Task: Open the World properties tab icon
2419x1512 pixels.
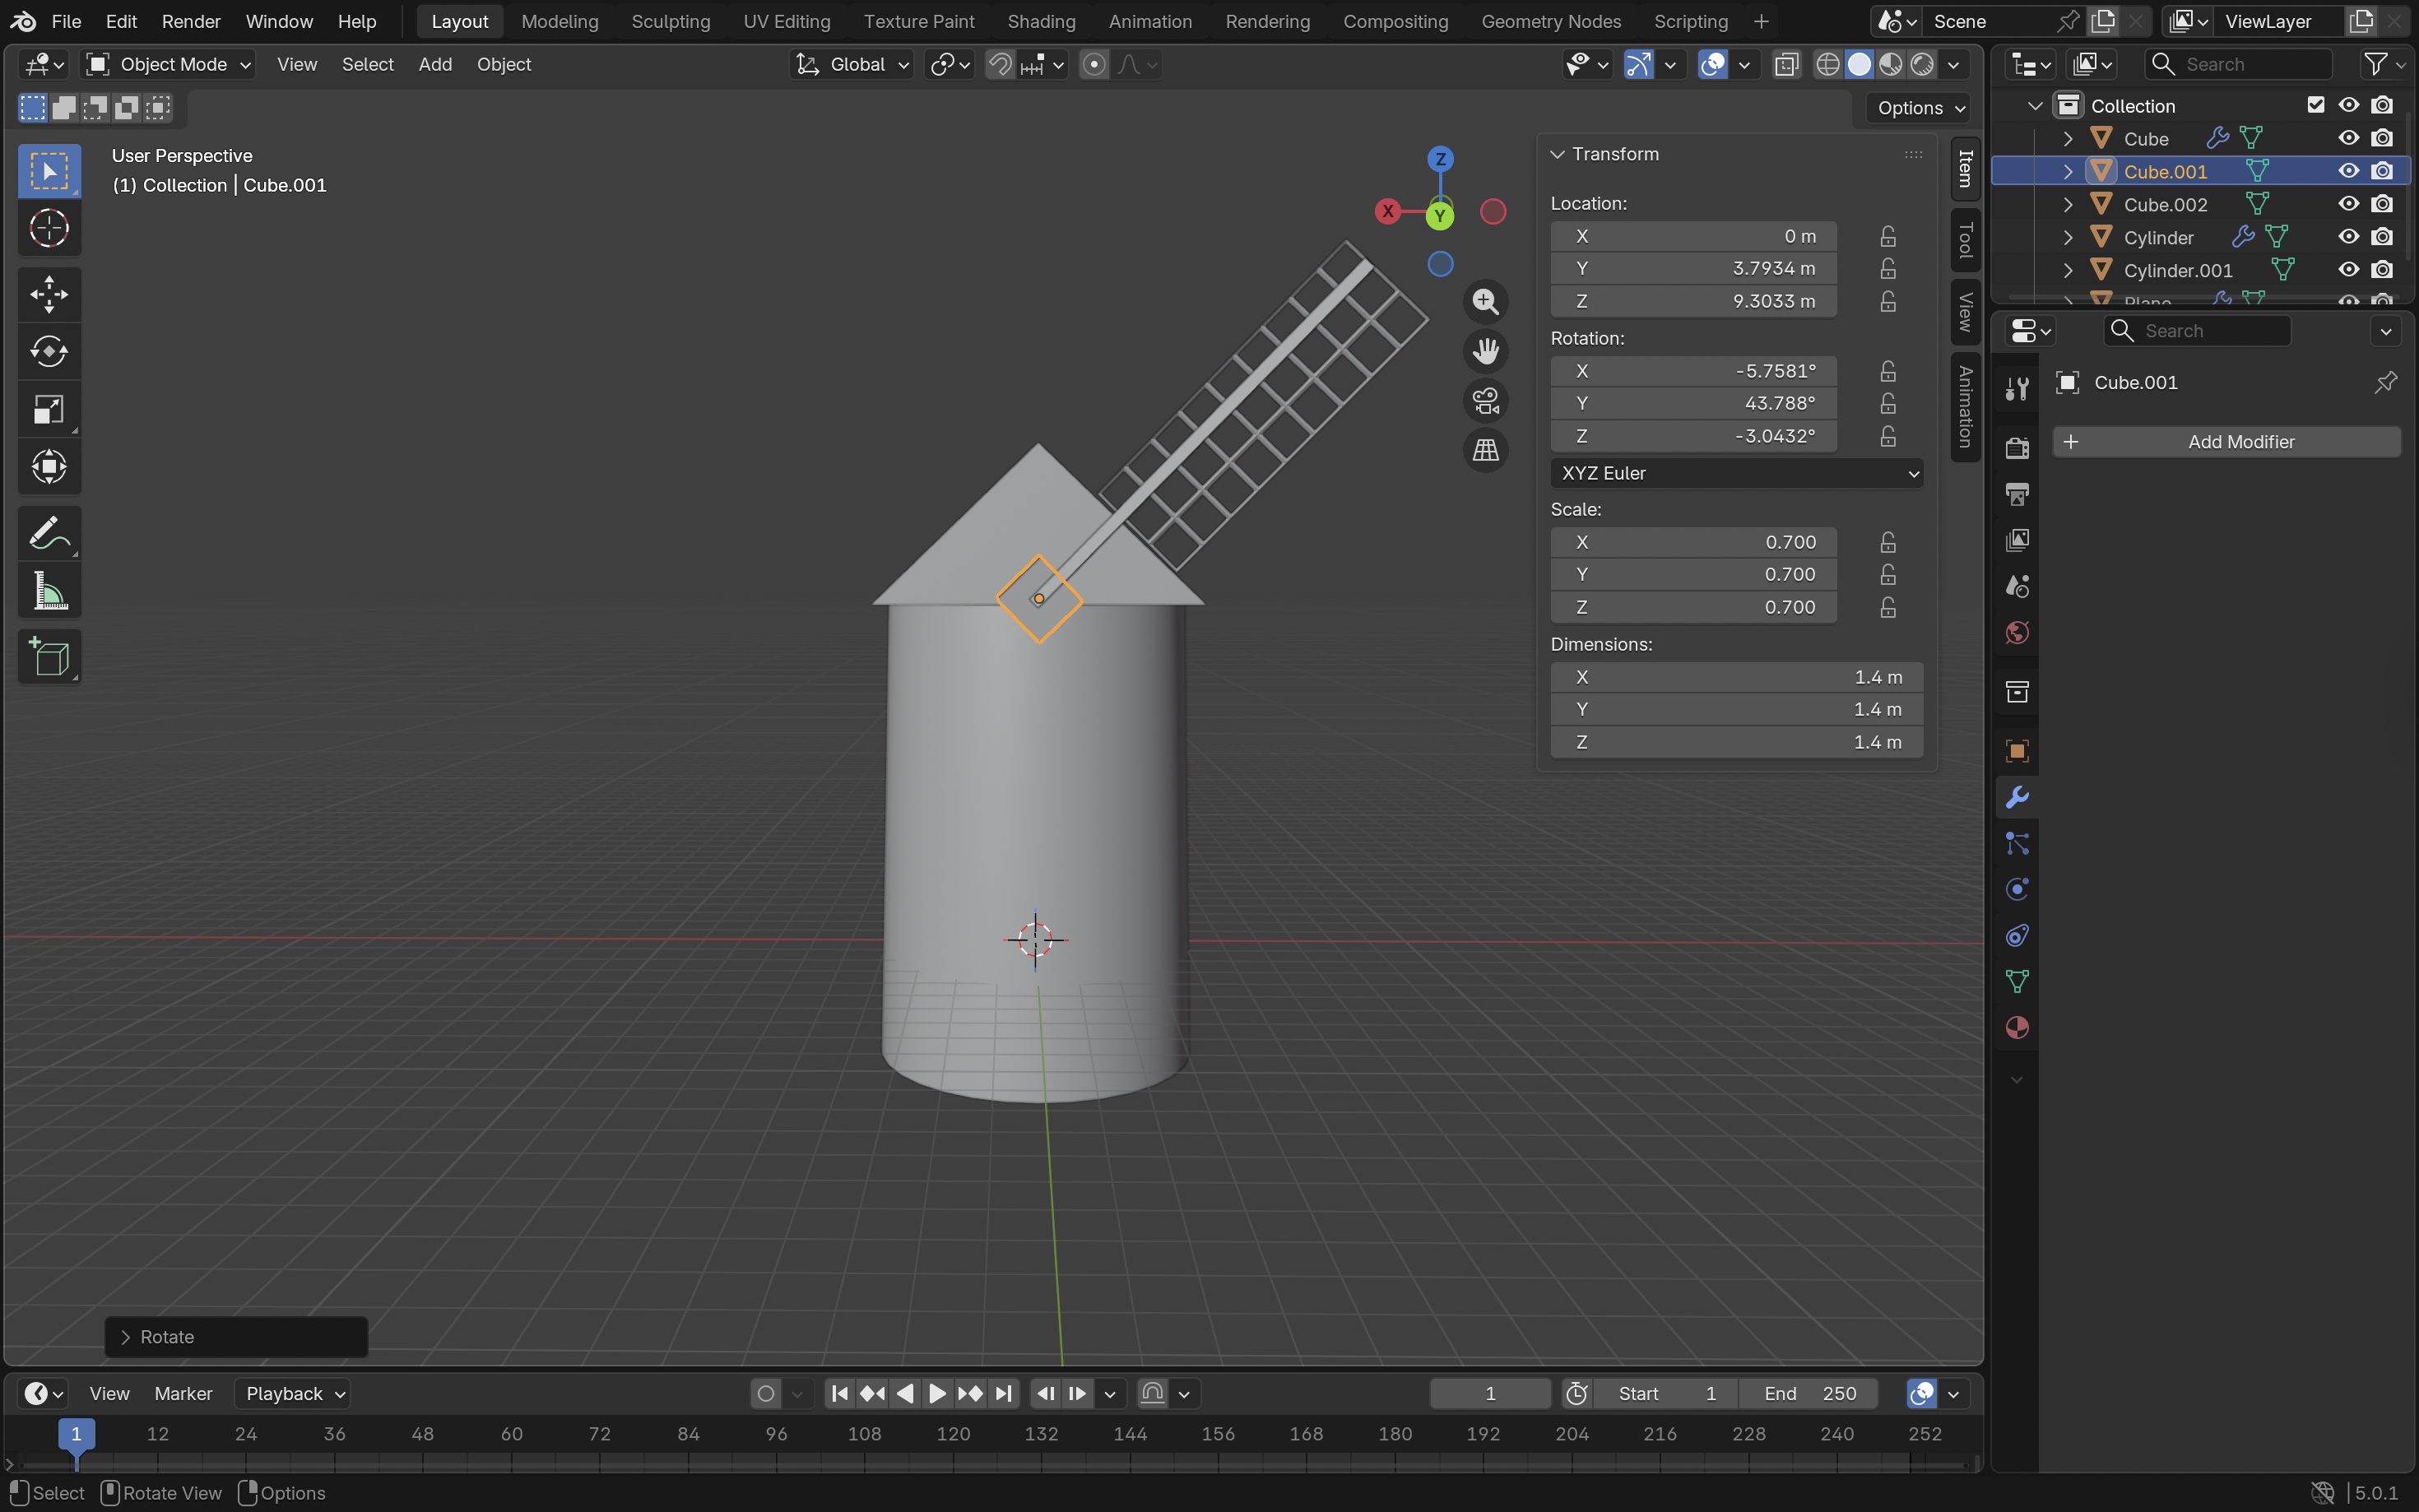Action: [2017, 633]
